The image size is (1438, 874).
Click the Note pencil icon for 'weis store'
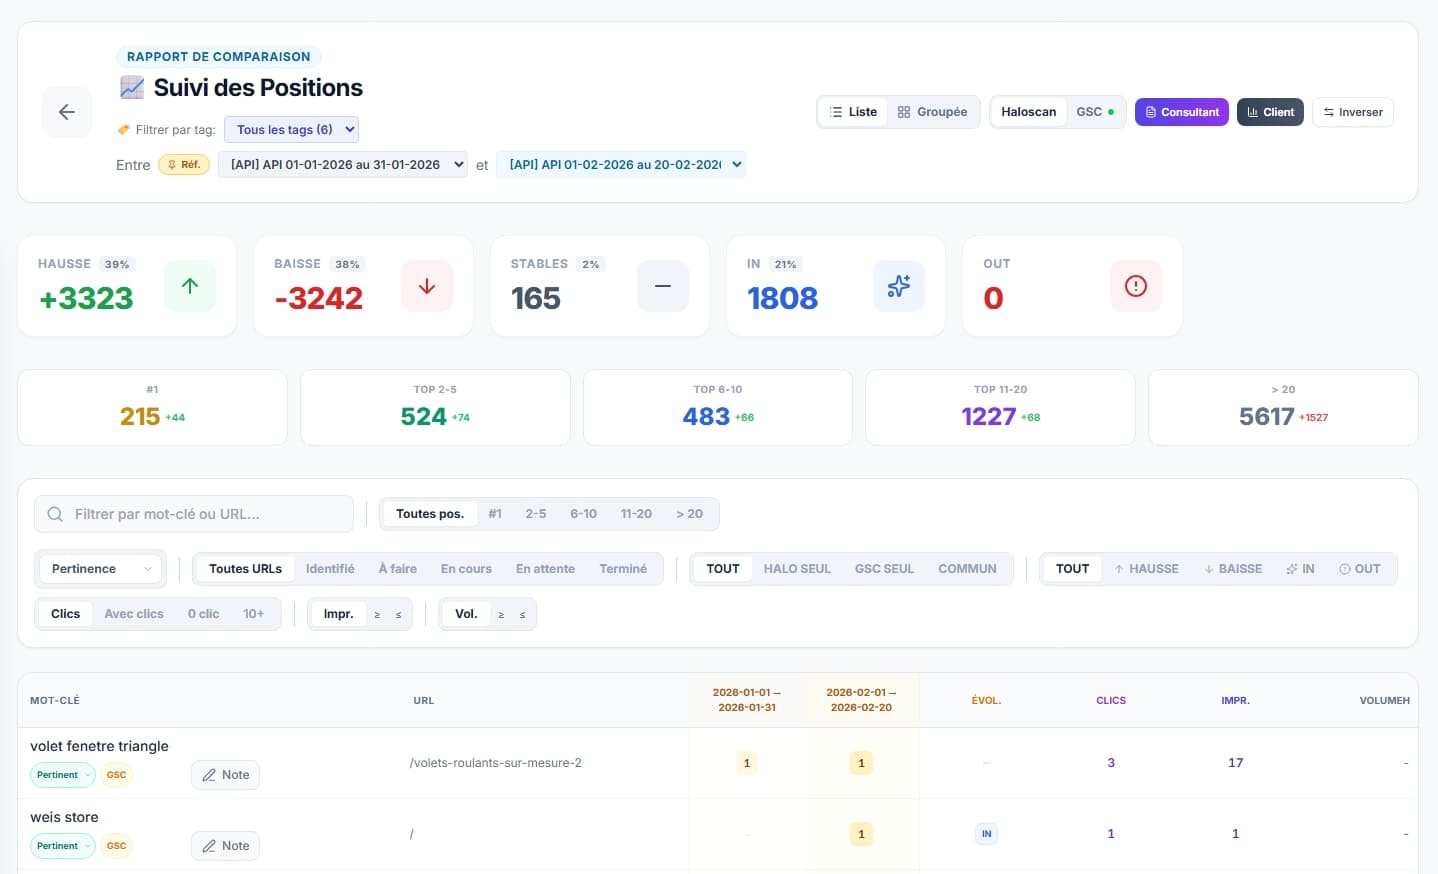211,845
